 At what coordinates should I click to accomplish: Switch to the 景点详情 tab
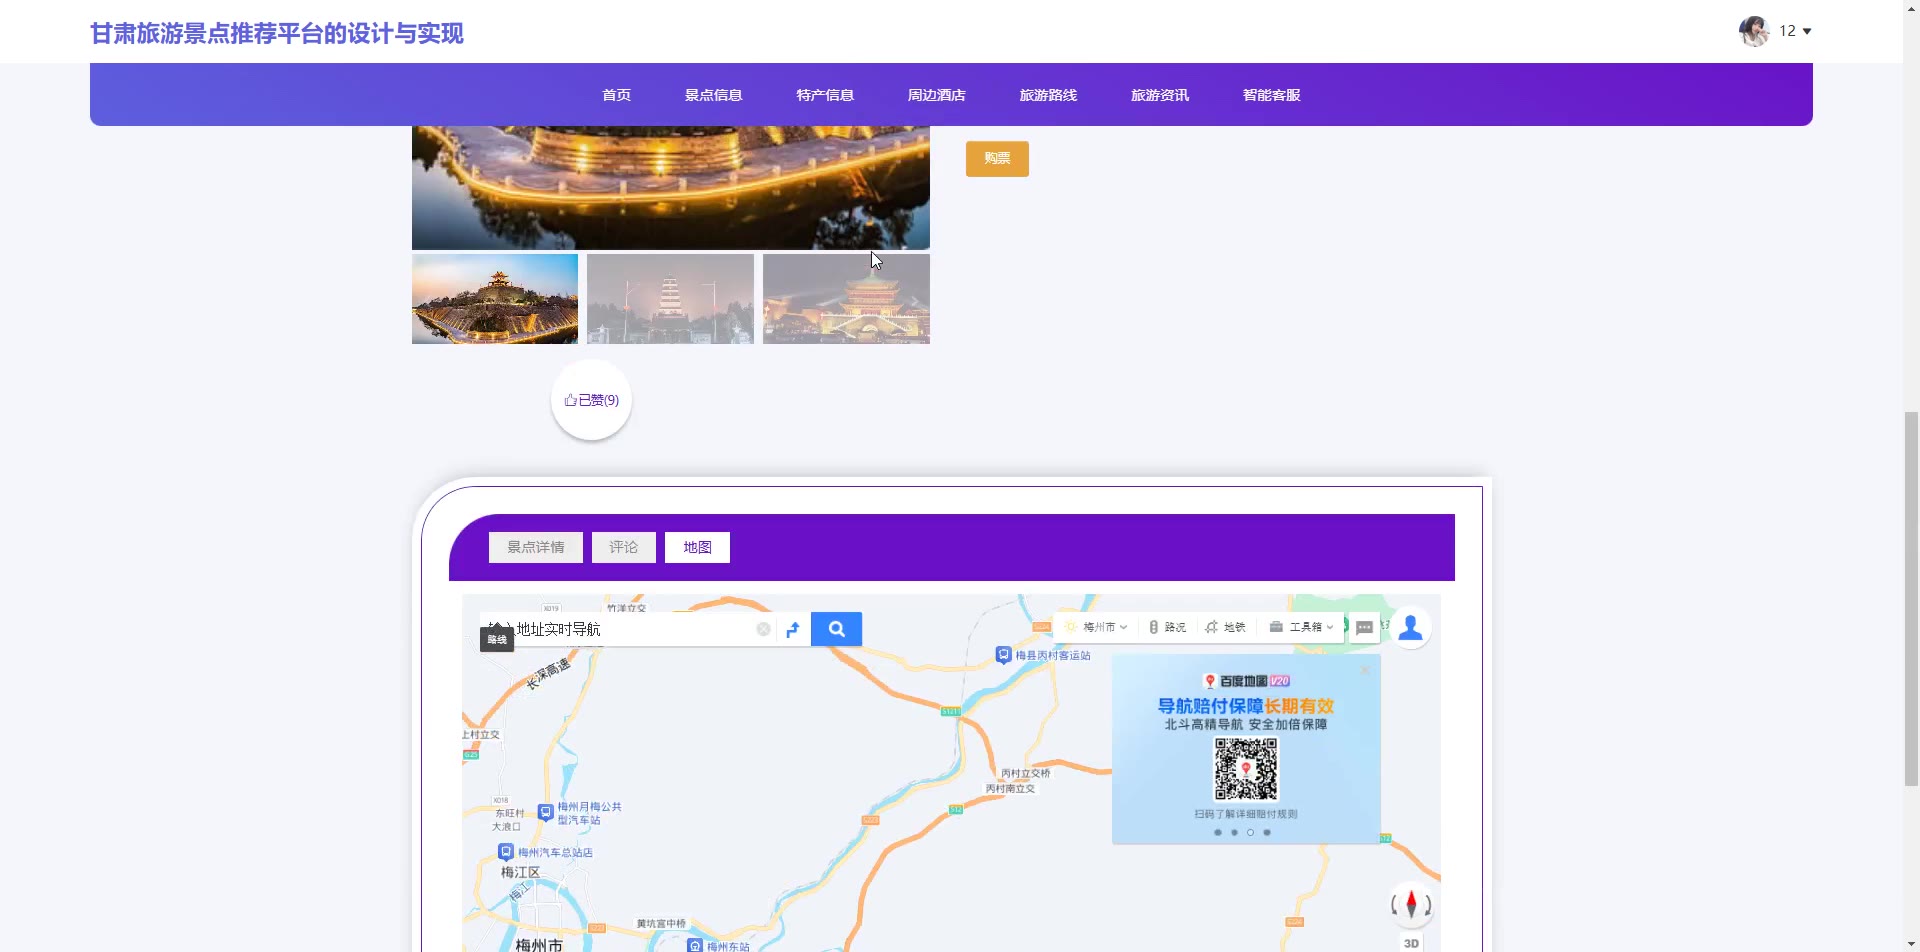click(536, 547)
